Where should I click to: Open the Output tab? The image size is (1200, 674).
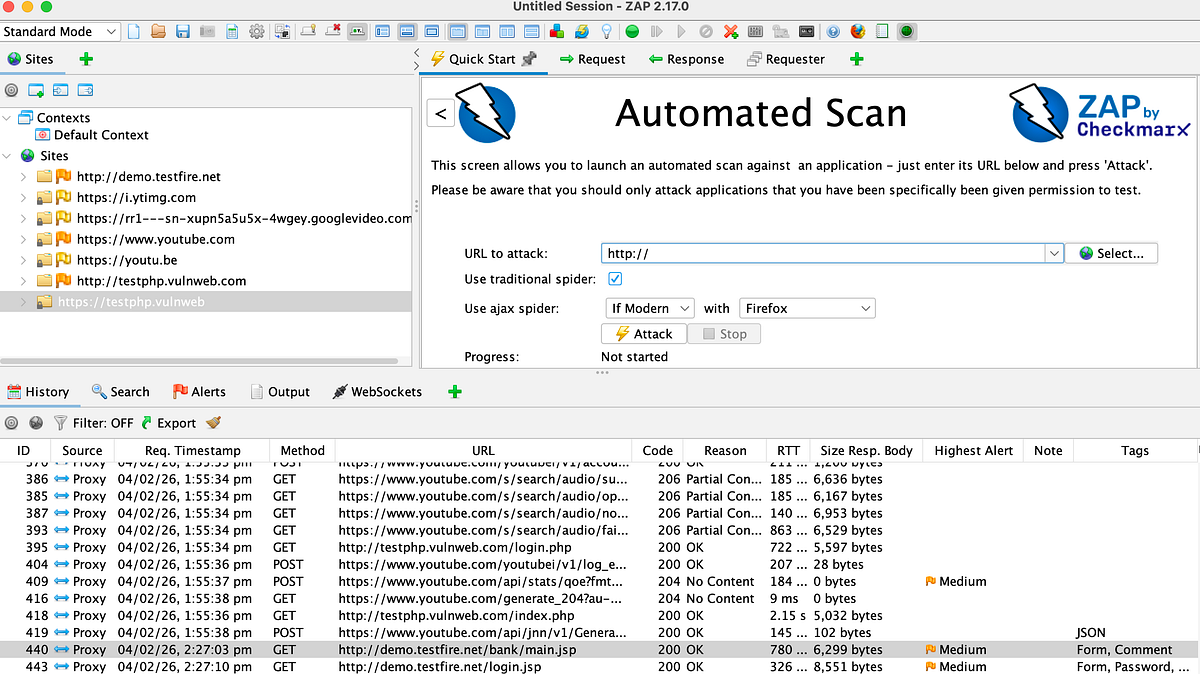[x=280, y=391]
